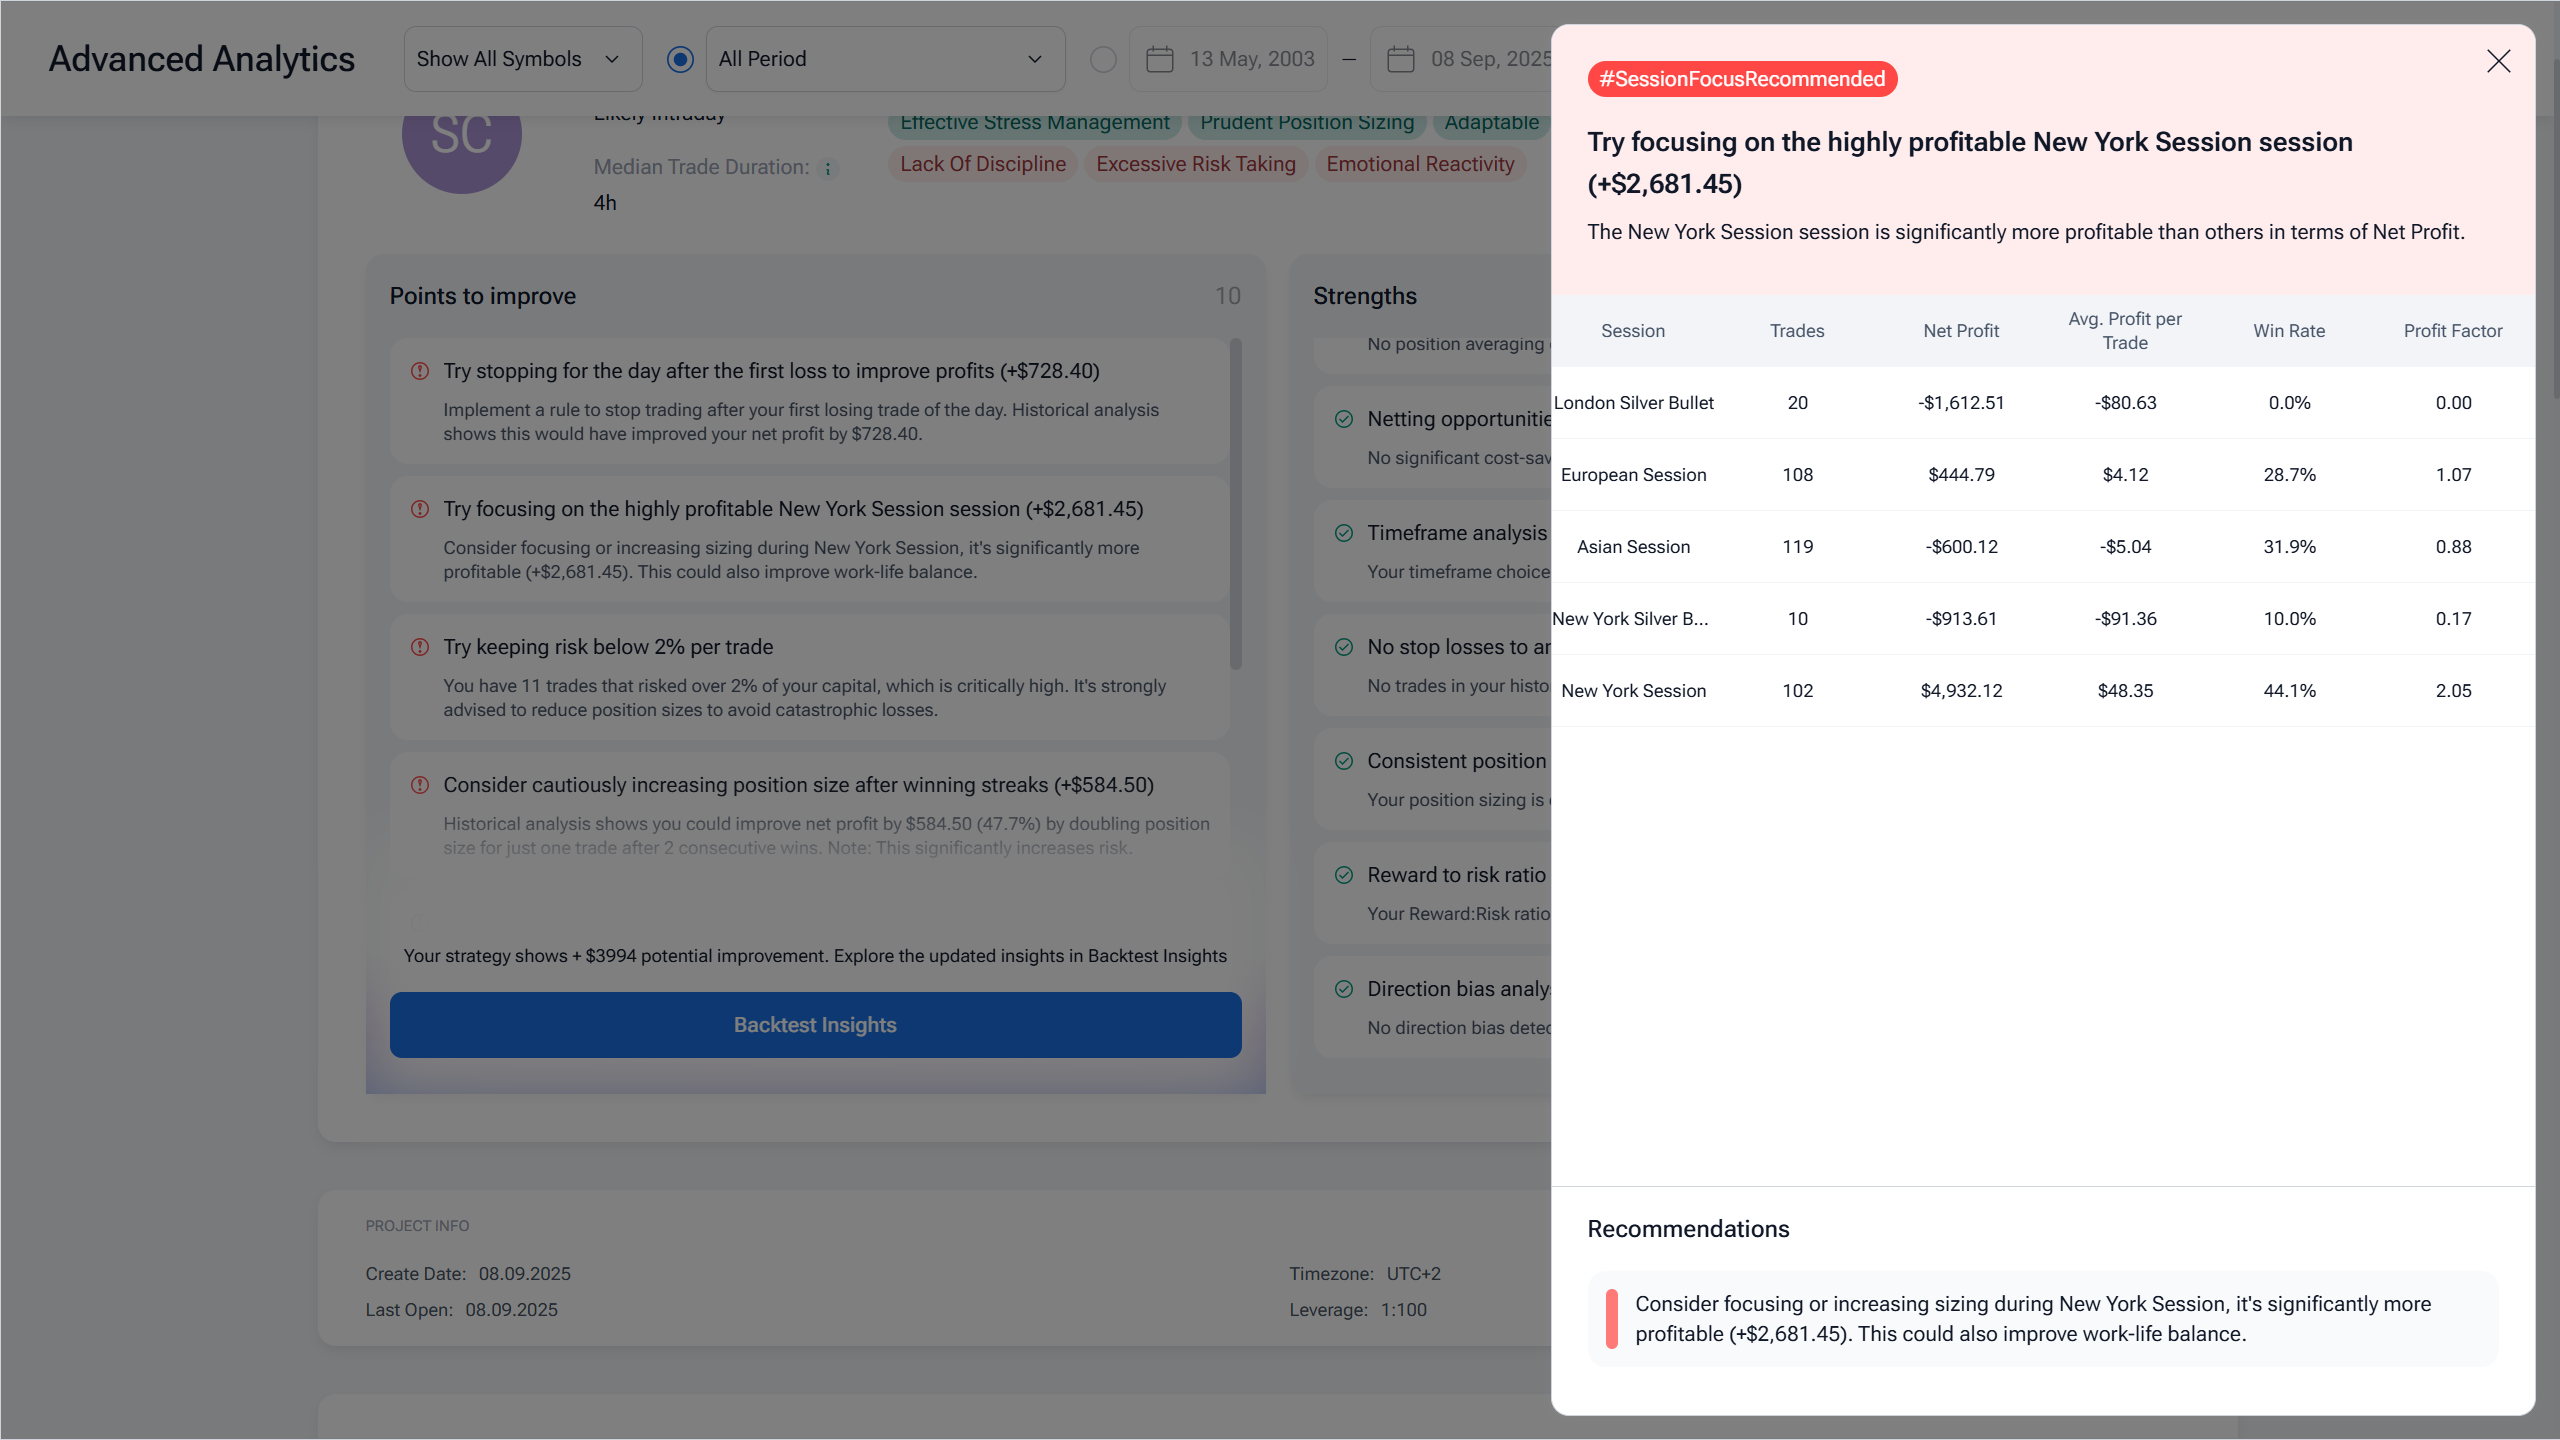Expand the All Period dropdown
Screen dimensions: 2560x1440
click(885, 59)
